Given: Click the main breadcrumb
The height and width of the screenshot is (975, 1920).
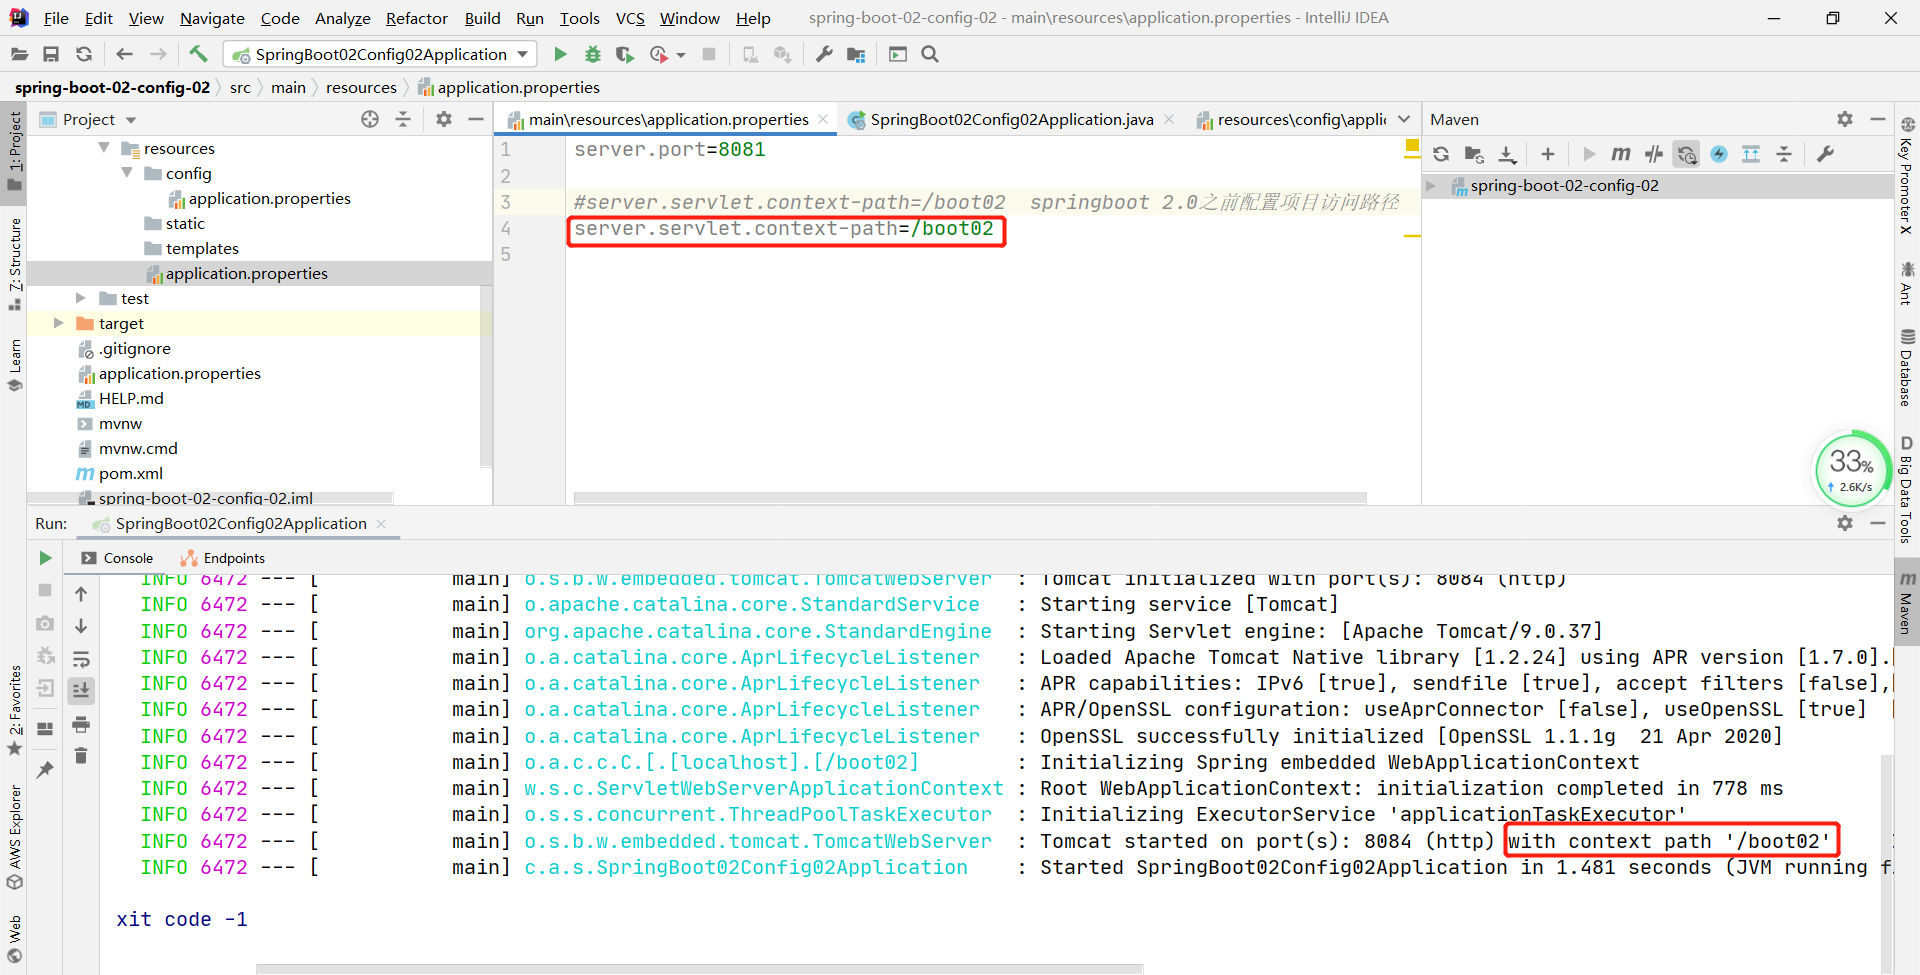Looking at the screenshot, I should coord(288,87).
